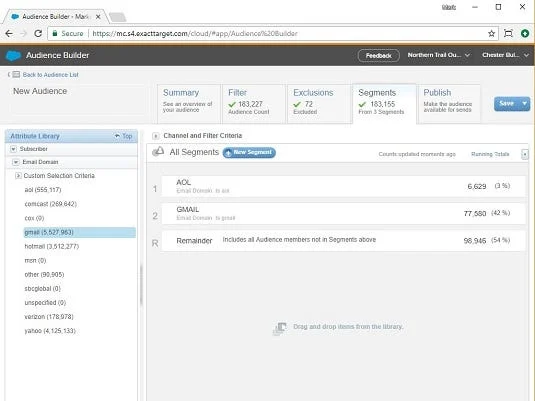Click the Feedback button

tap(379, 55)
